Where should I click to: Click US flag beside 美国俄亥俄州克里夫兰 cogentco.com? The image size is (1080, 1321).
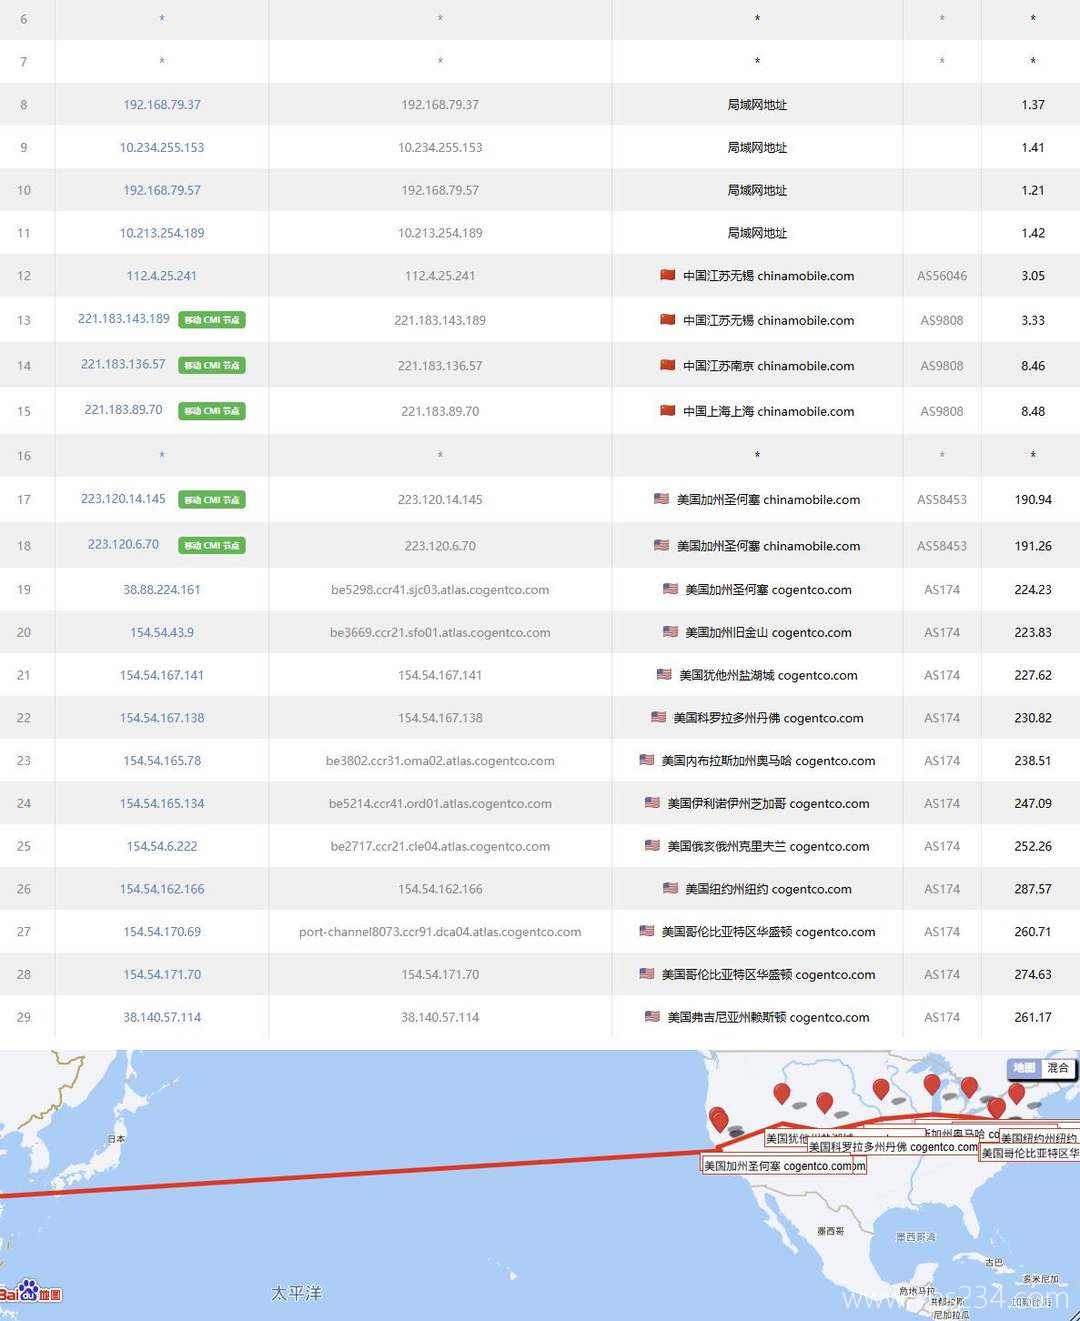652,845
